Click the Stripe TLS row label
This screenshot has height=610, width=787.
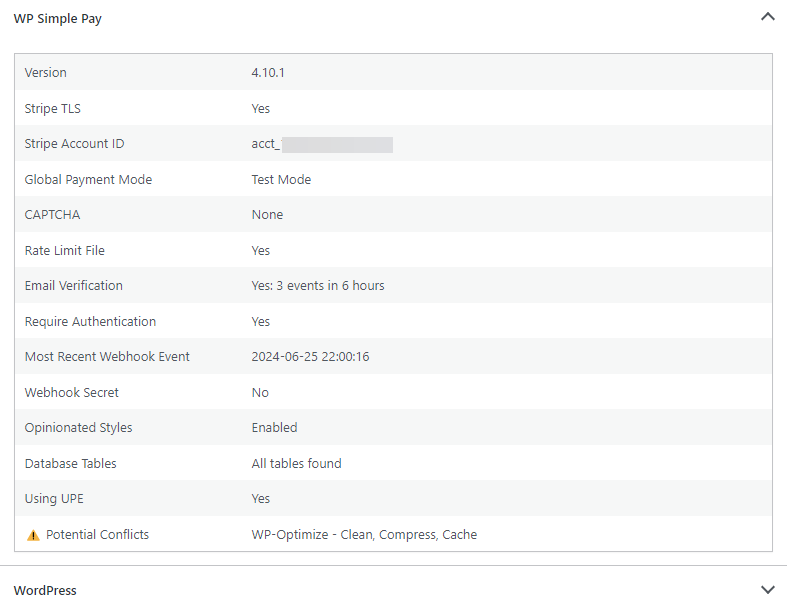pos(53,109)
